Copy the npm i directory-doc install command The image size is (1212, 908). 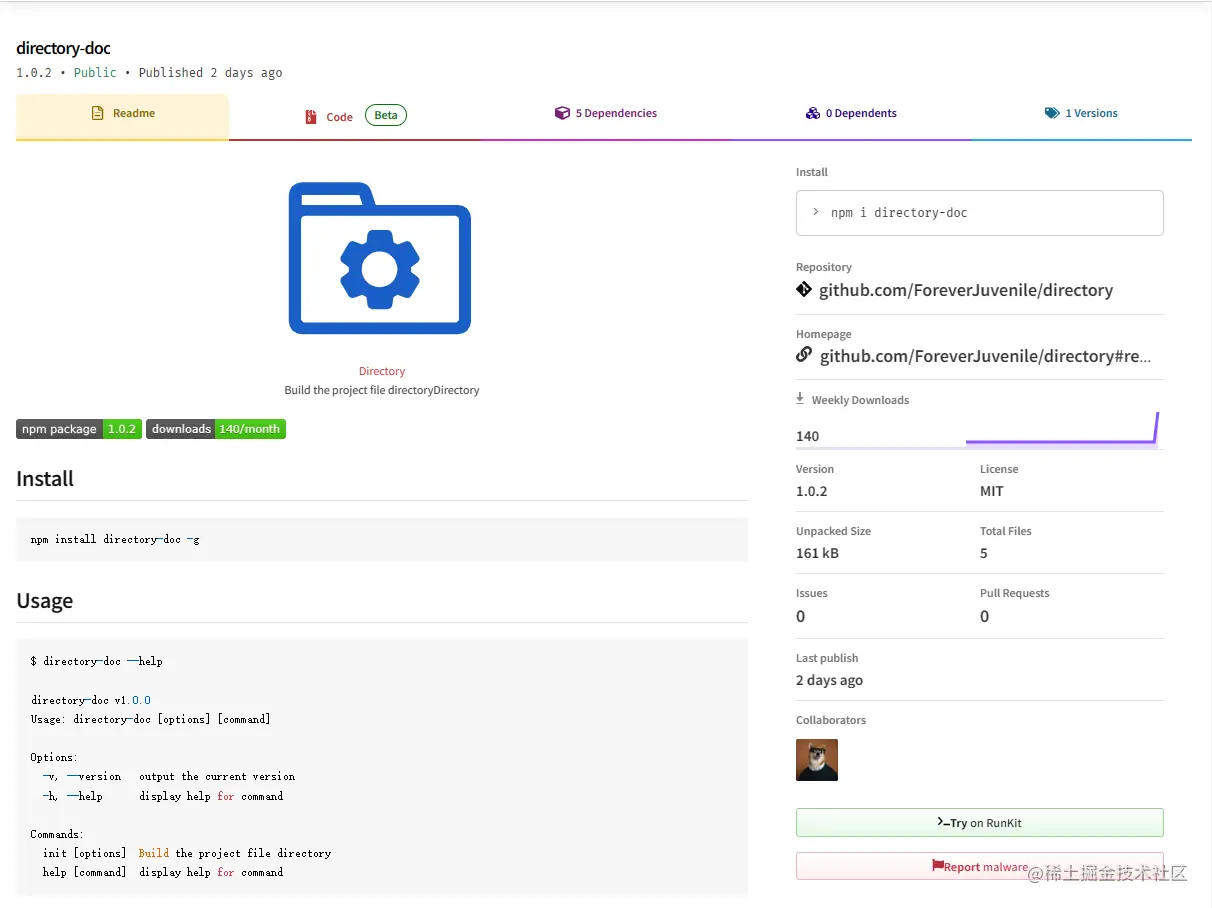click(x=979, y=213)
